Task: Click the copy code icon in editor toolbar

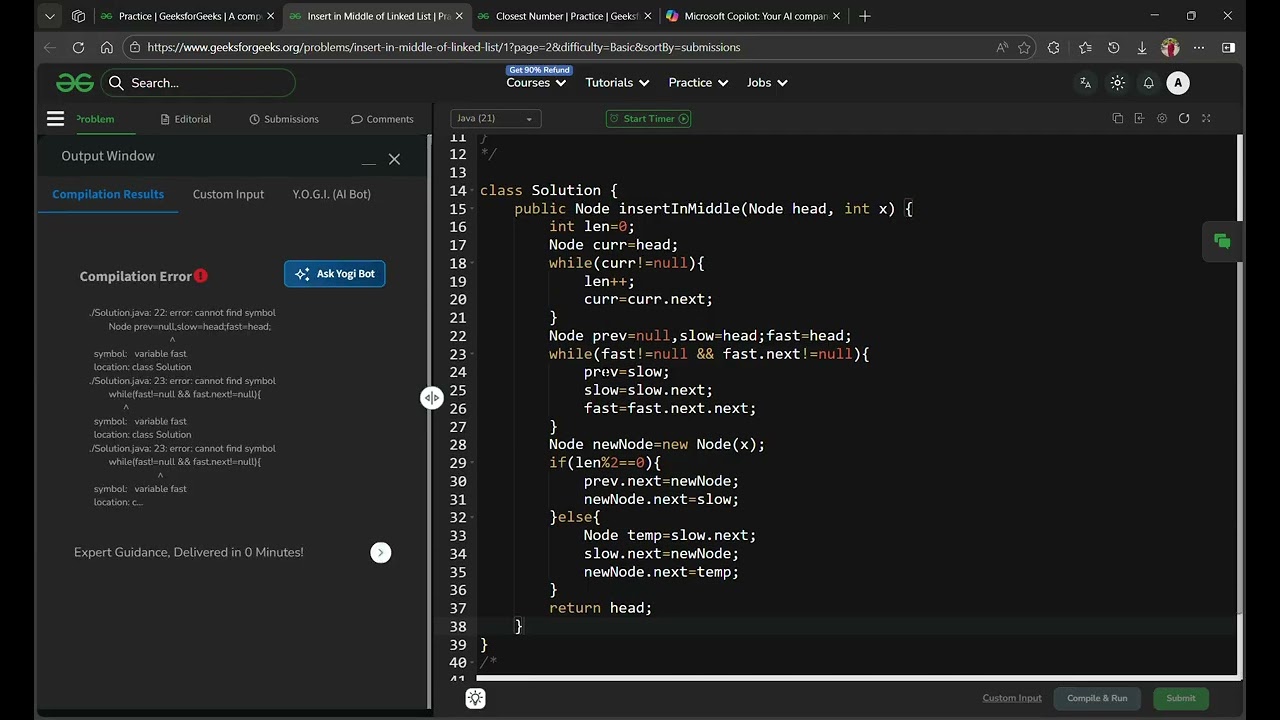Action: [x=1117, y=118]
